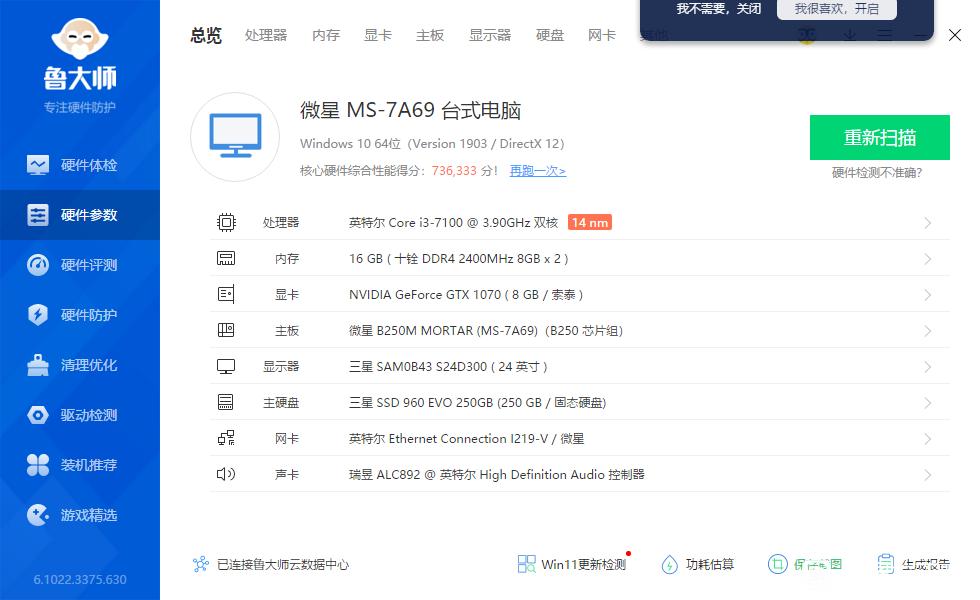Open 驱动检测 driver check
Image resolution: width=980 pixels, height=600 pixels.
coord(80,415)
